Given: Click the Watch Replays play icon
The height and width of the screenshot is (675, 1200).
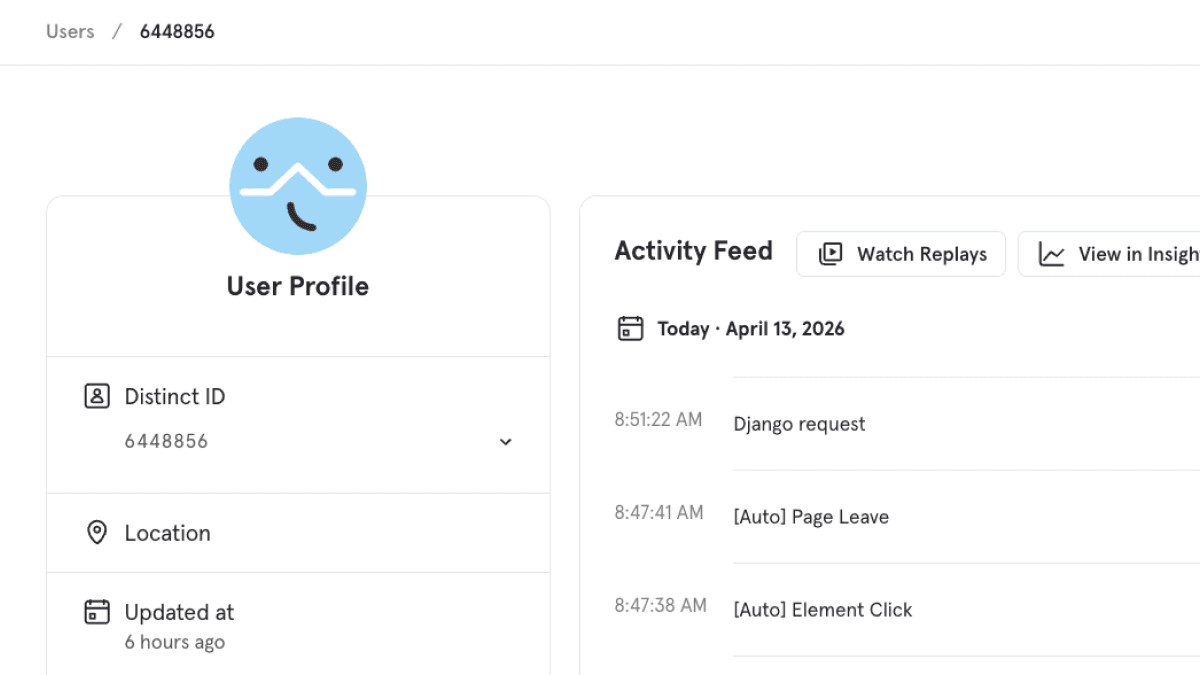Looking at the screenshot, I should point(830,254).
